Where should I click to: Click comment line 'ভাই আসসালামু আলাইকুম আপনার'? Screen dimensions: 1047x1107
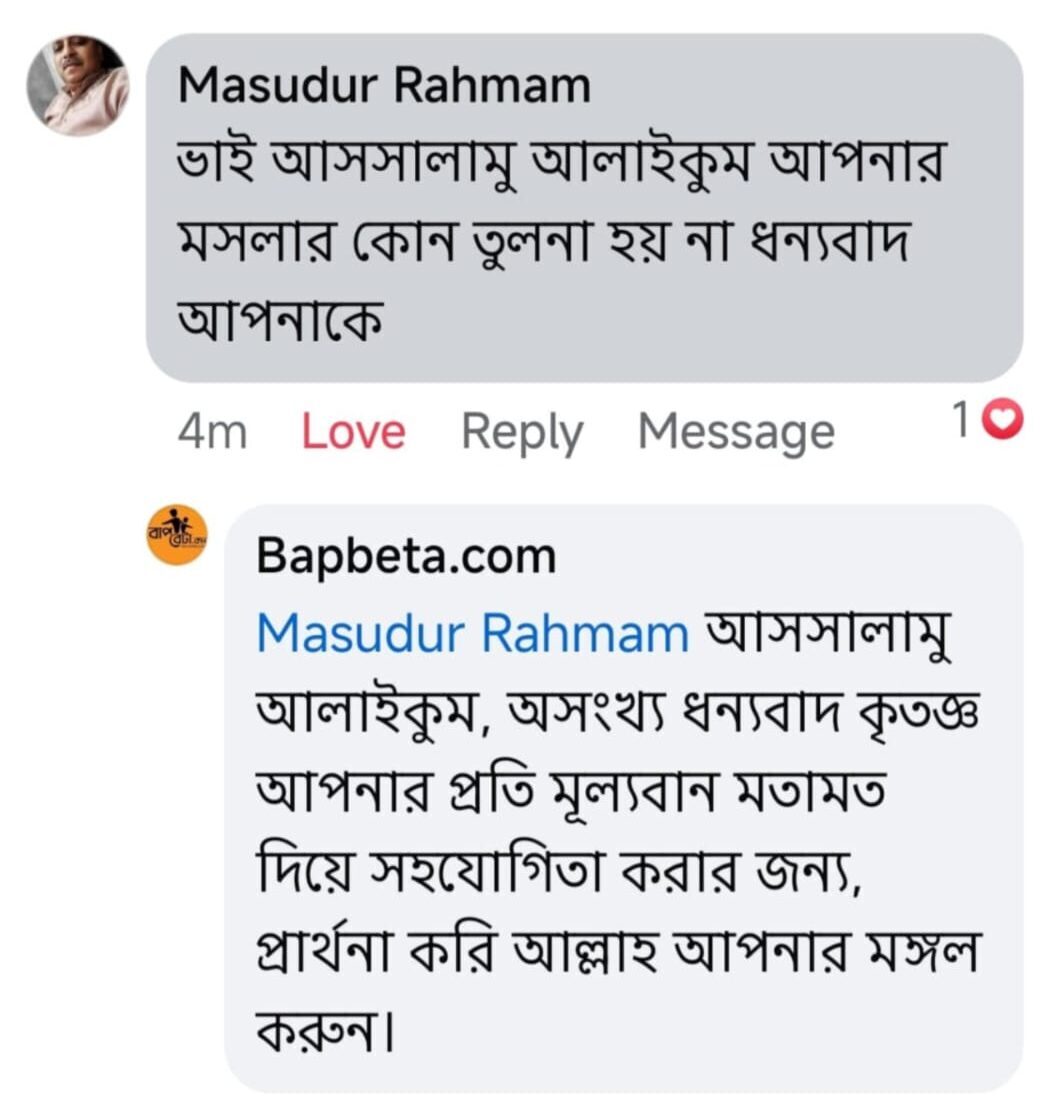[x=560, y=165]
